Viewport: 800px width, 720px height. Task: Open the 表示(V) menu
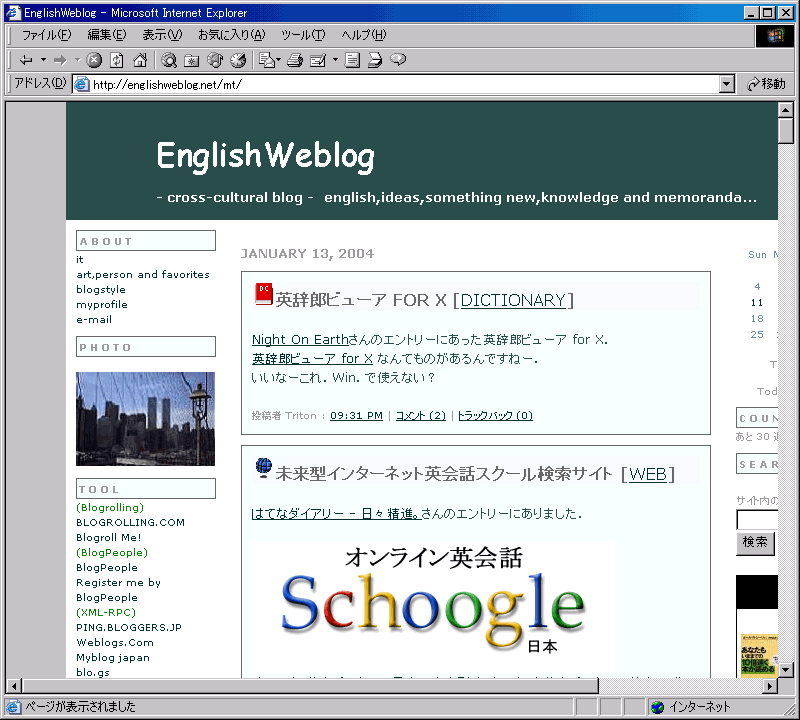[x=162, y=35]
